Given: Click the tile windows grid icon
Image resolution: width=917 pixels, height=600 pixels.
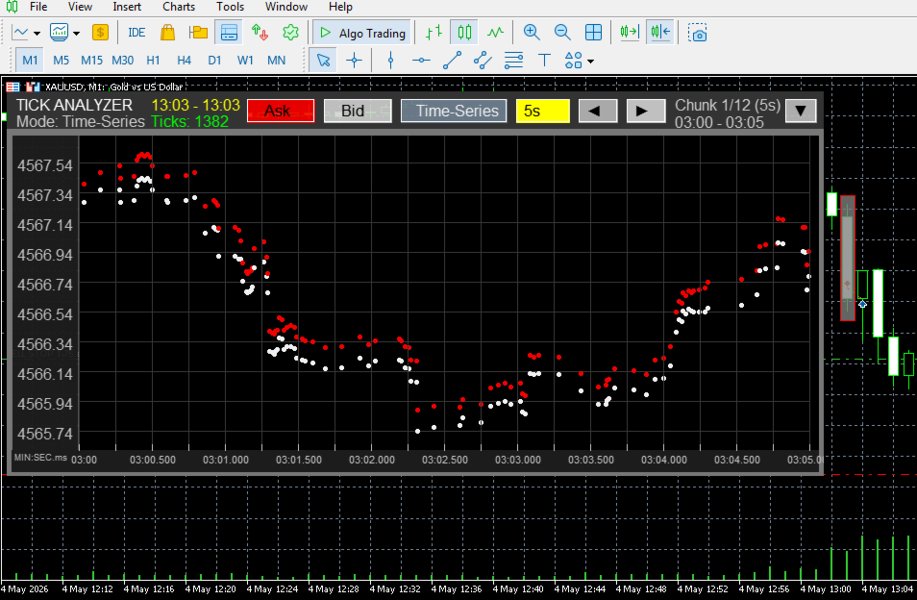Looking at the screenshot, I should pos(594,33).
